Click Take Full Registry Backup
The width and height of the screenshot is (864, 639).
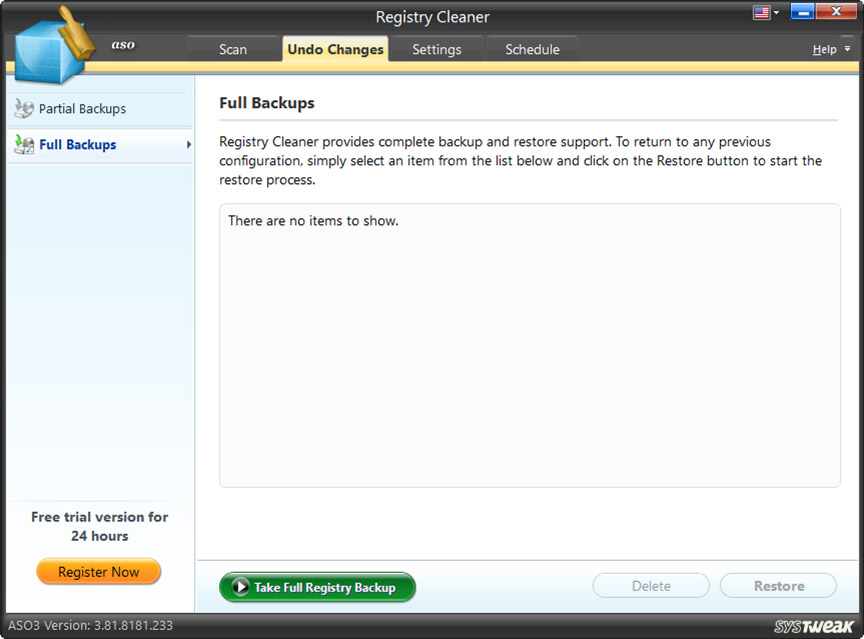[317, 587]
